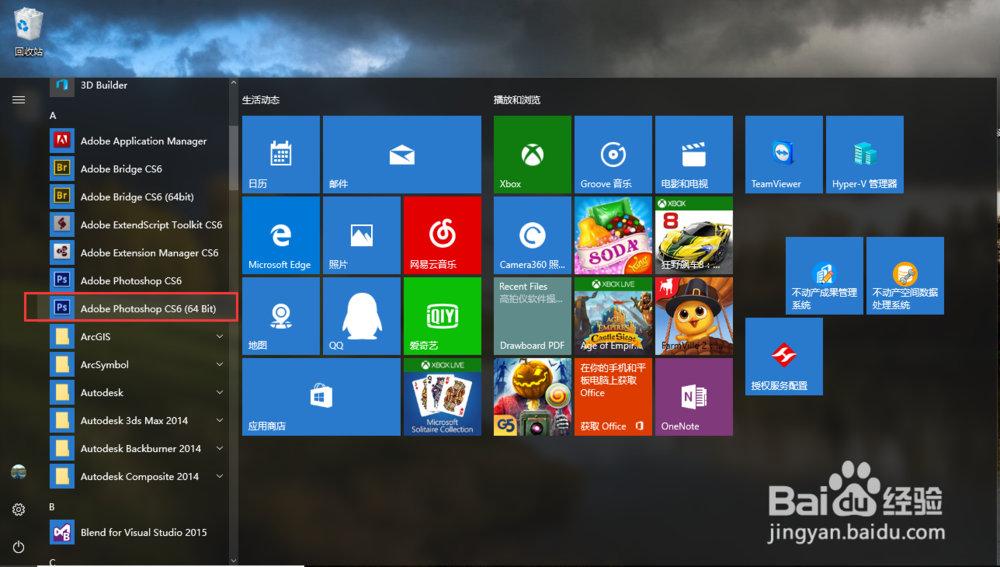Screen dimensions: 1000x567
Task: Open the Age of Empires Castle Siege tile
Action: (613, 316)
